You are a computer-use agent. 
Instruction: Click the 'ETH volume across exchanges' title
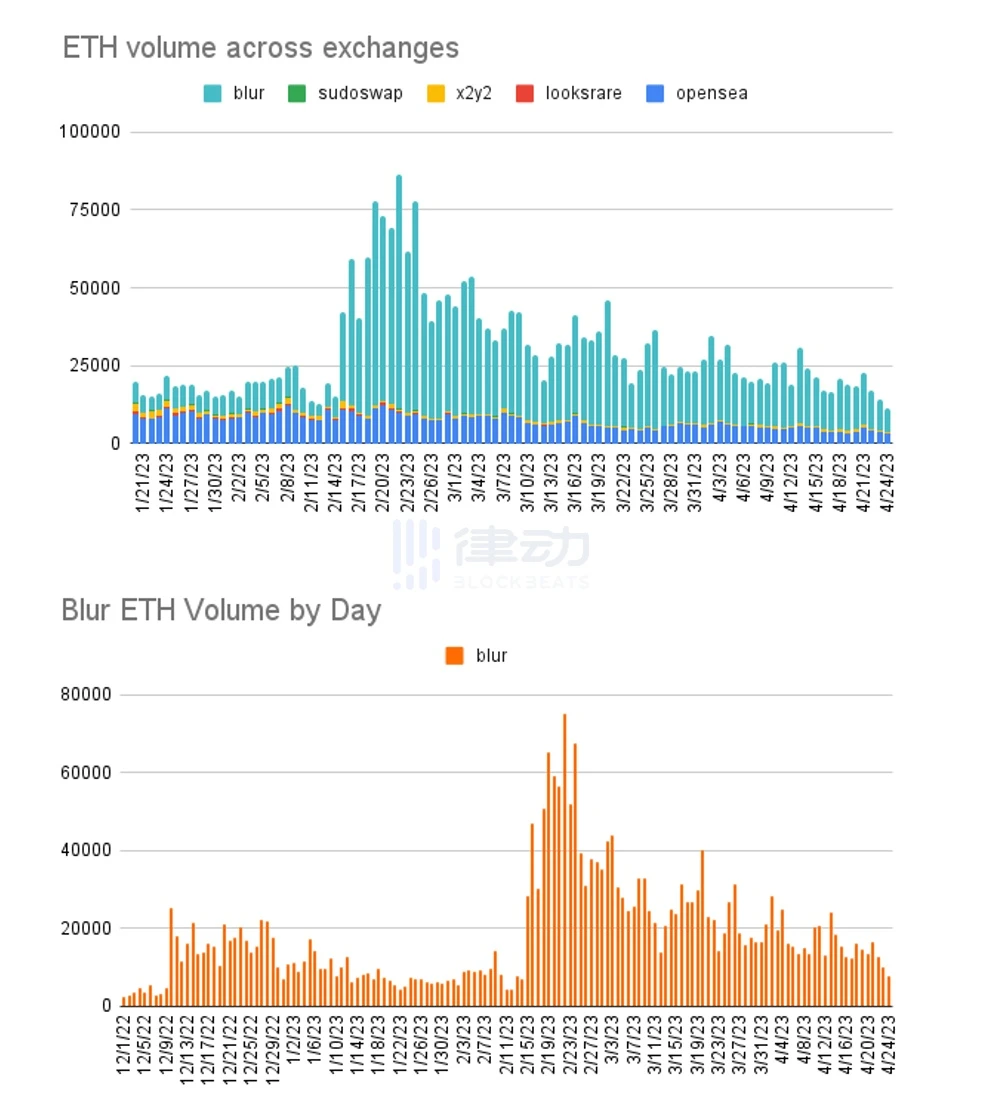coord(261,48)
